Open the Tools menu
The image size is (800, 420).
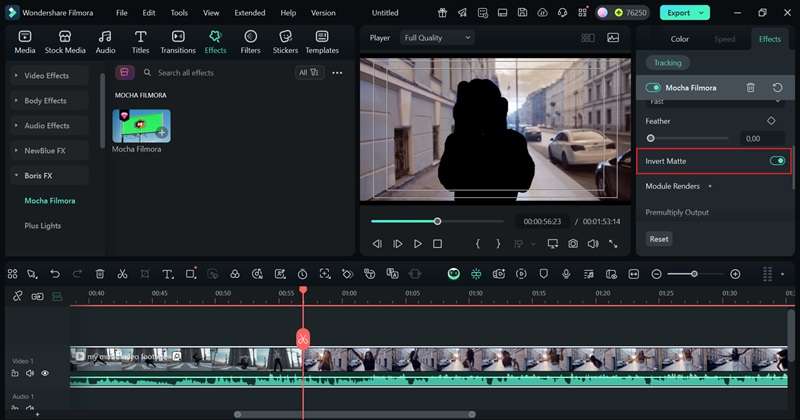pos(179,13)
